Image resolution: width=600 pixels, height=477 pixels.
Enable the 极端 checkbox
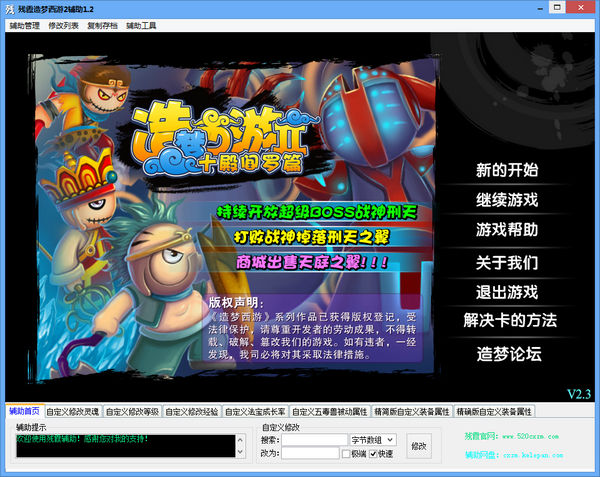[x=346, y=454]
